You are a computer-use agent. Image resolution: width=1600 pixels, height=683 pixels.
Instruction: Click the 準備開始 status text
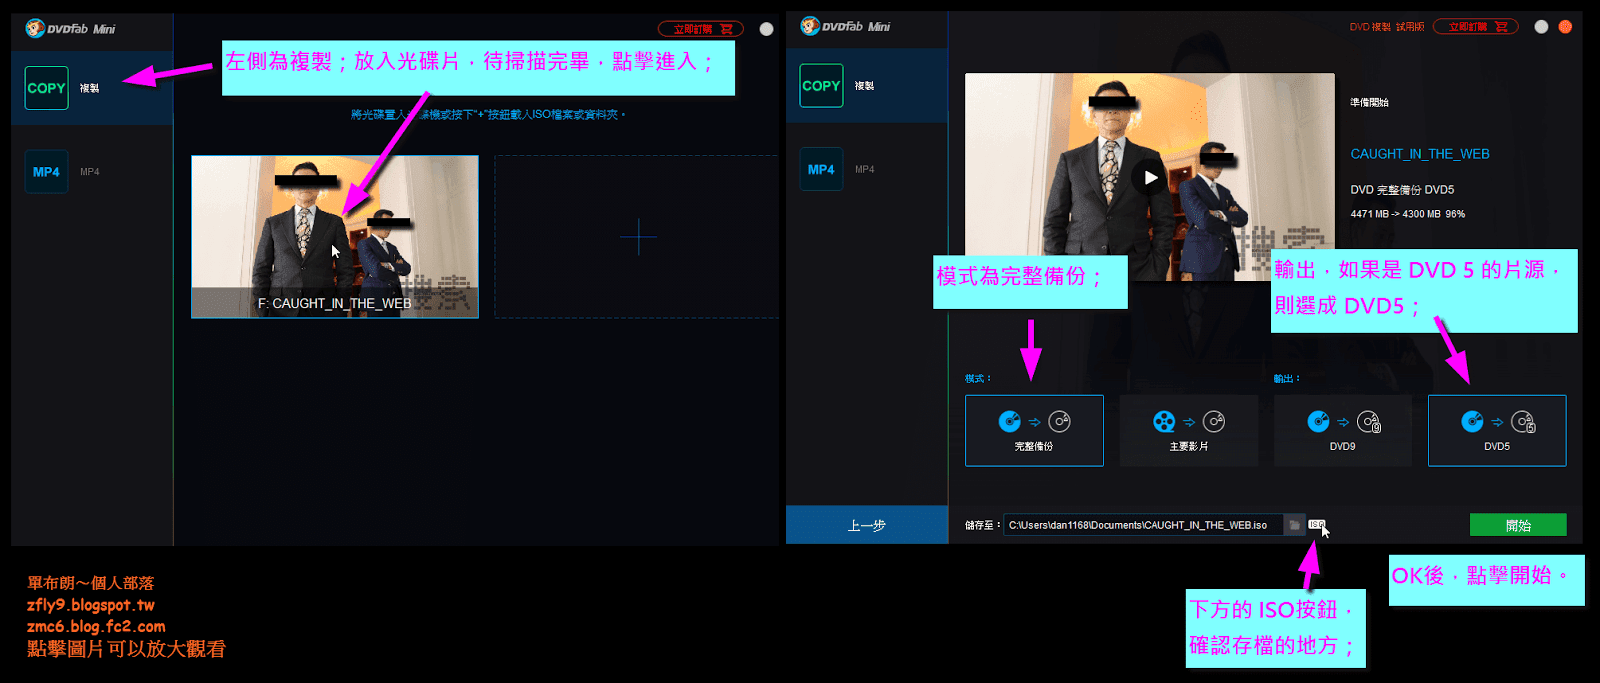(1369, 102)
